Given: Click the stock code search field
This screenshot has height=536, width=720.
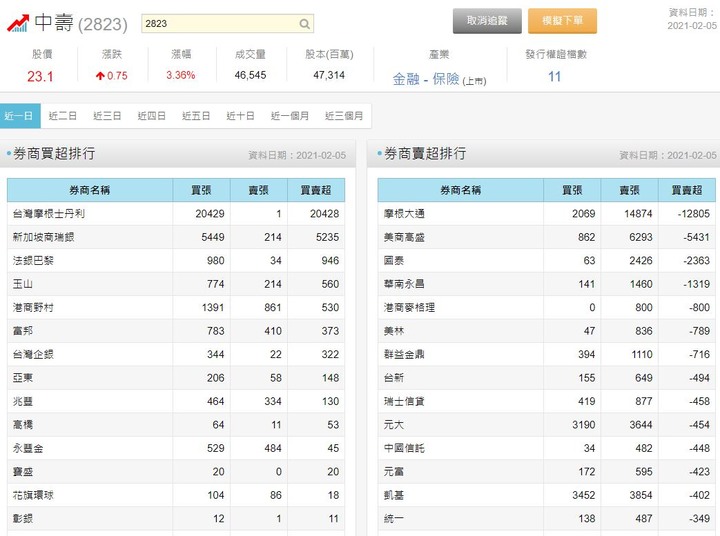Looking at the screenshot, I should [227, 23].
